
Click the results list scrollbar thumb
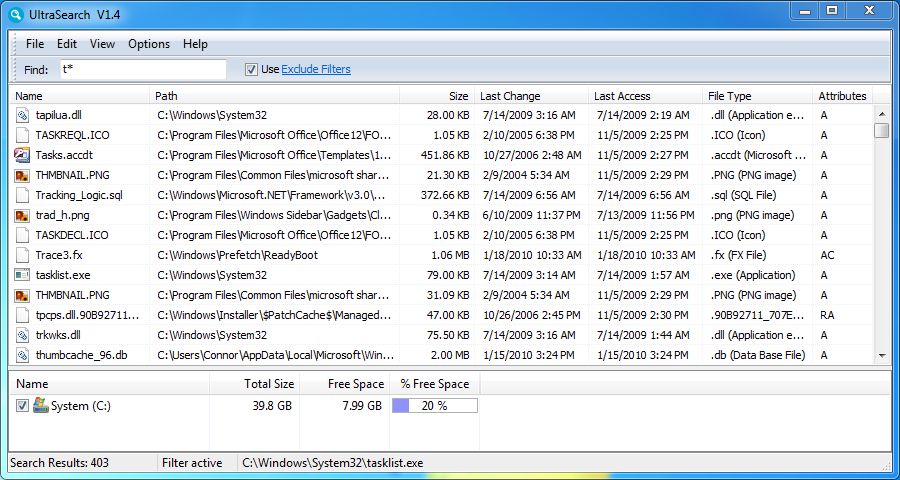point(882,130)
